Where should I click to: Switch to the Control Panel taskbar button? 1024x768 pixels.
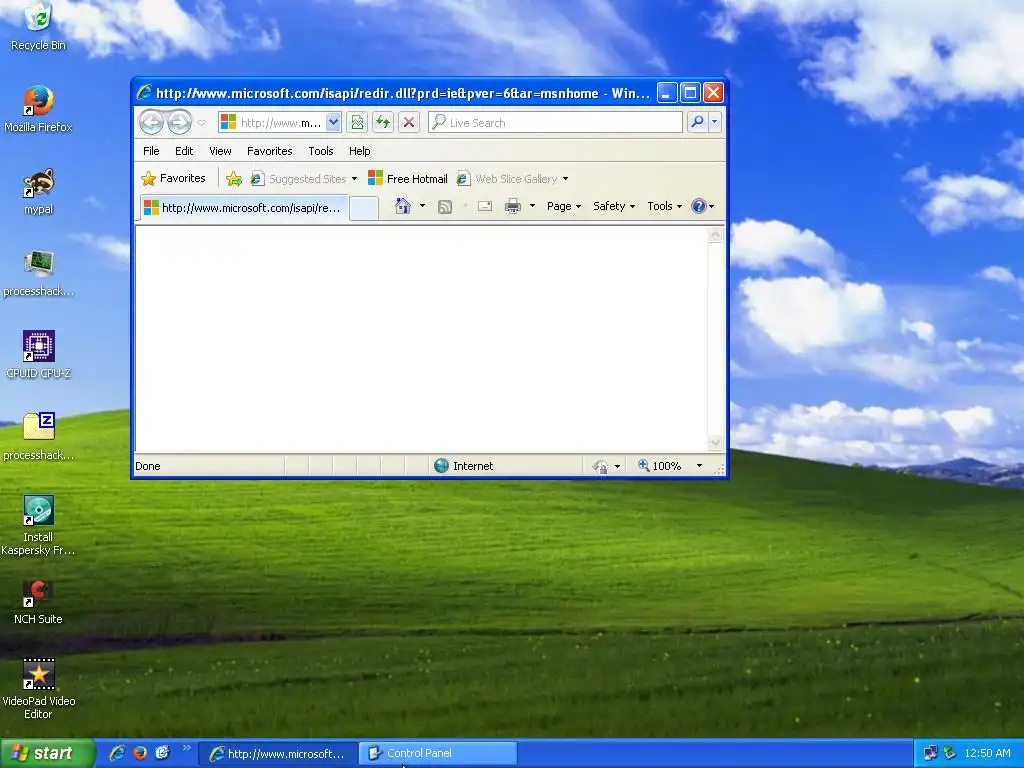pos(438,754)
